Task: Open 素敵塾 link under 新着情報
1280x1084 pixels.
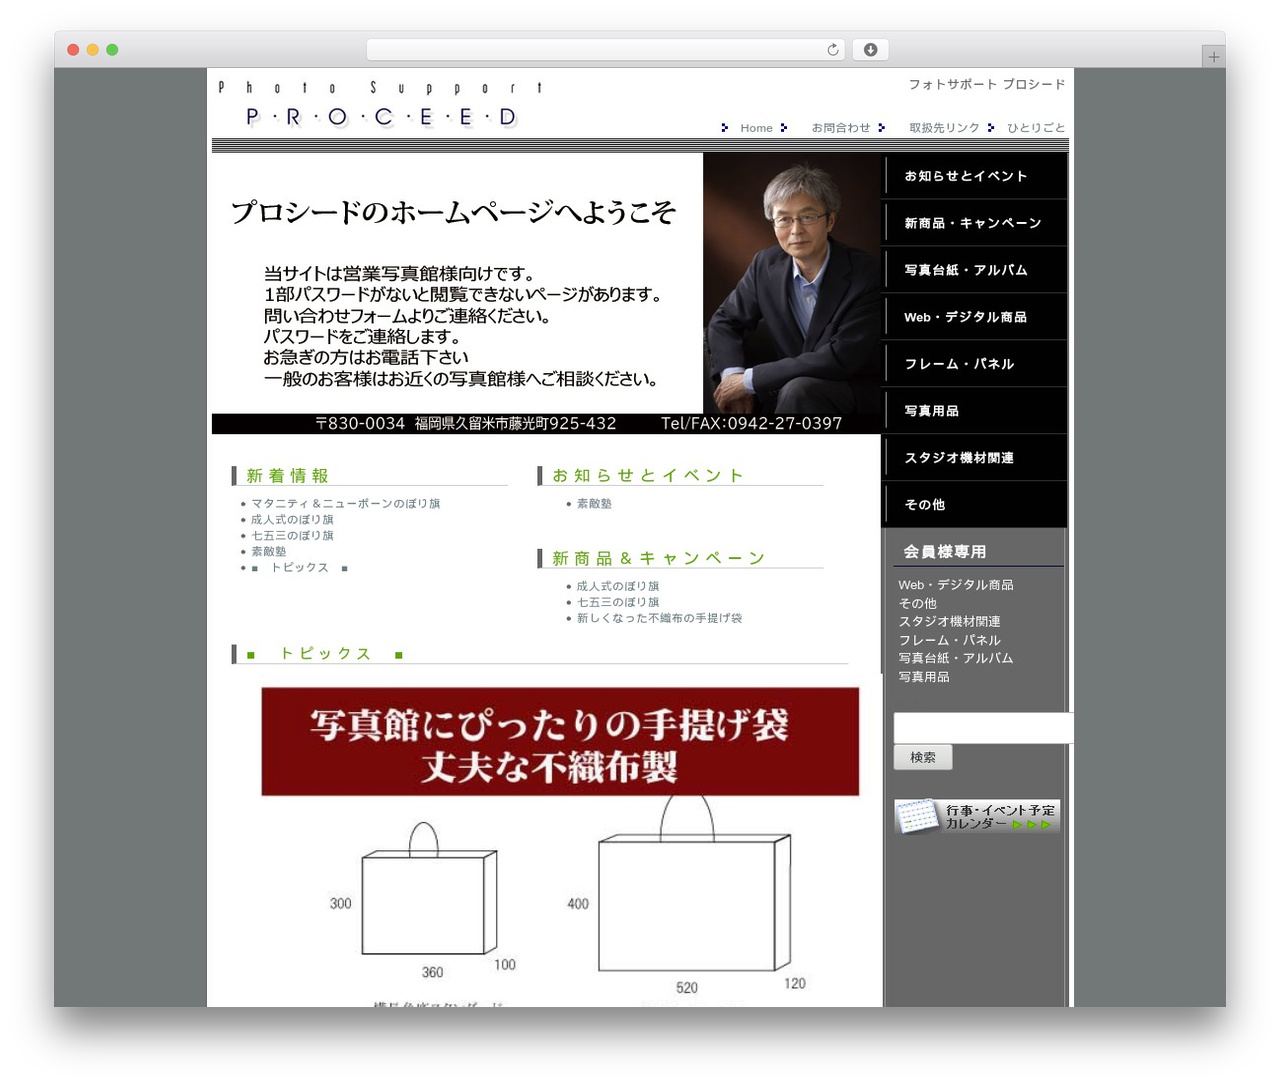Action: click(268, 552)
